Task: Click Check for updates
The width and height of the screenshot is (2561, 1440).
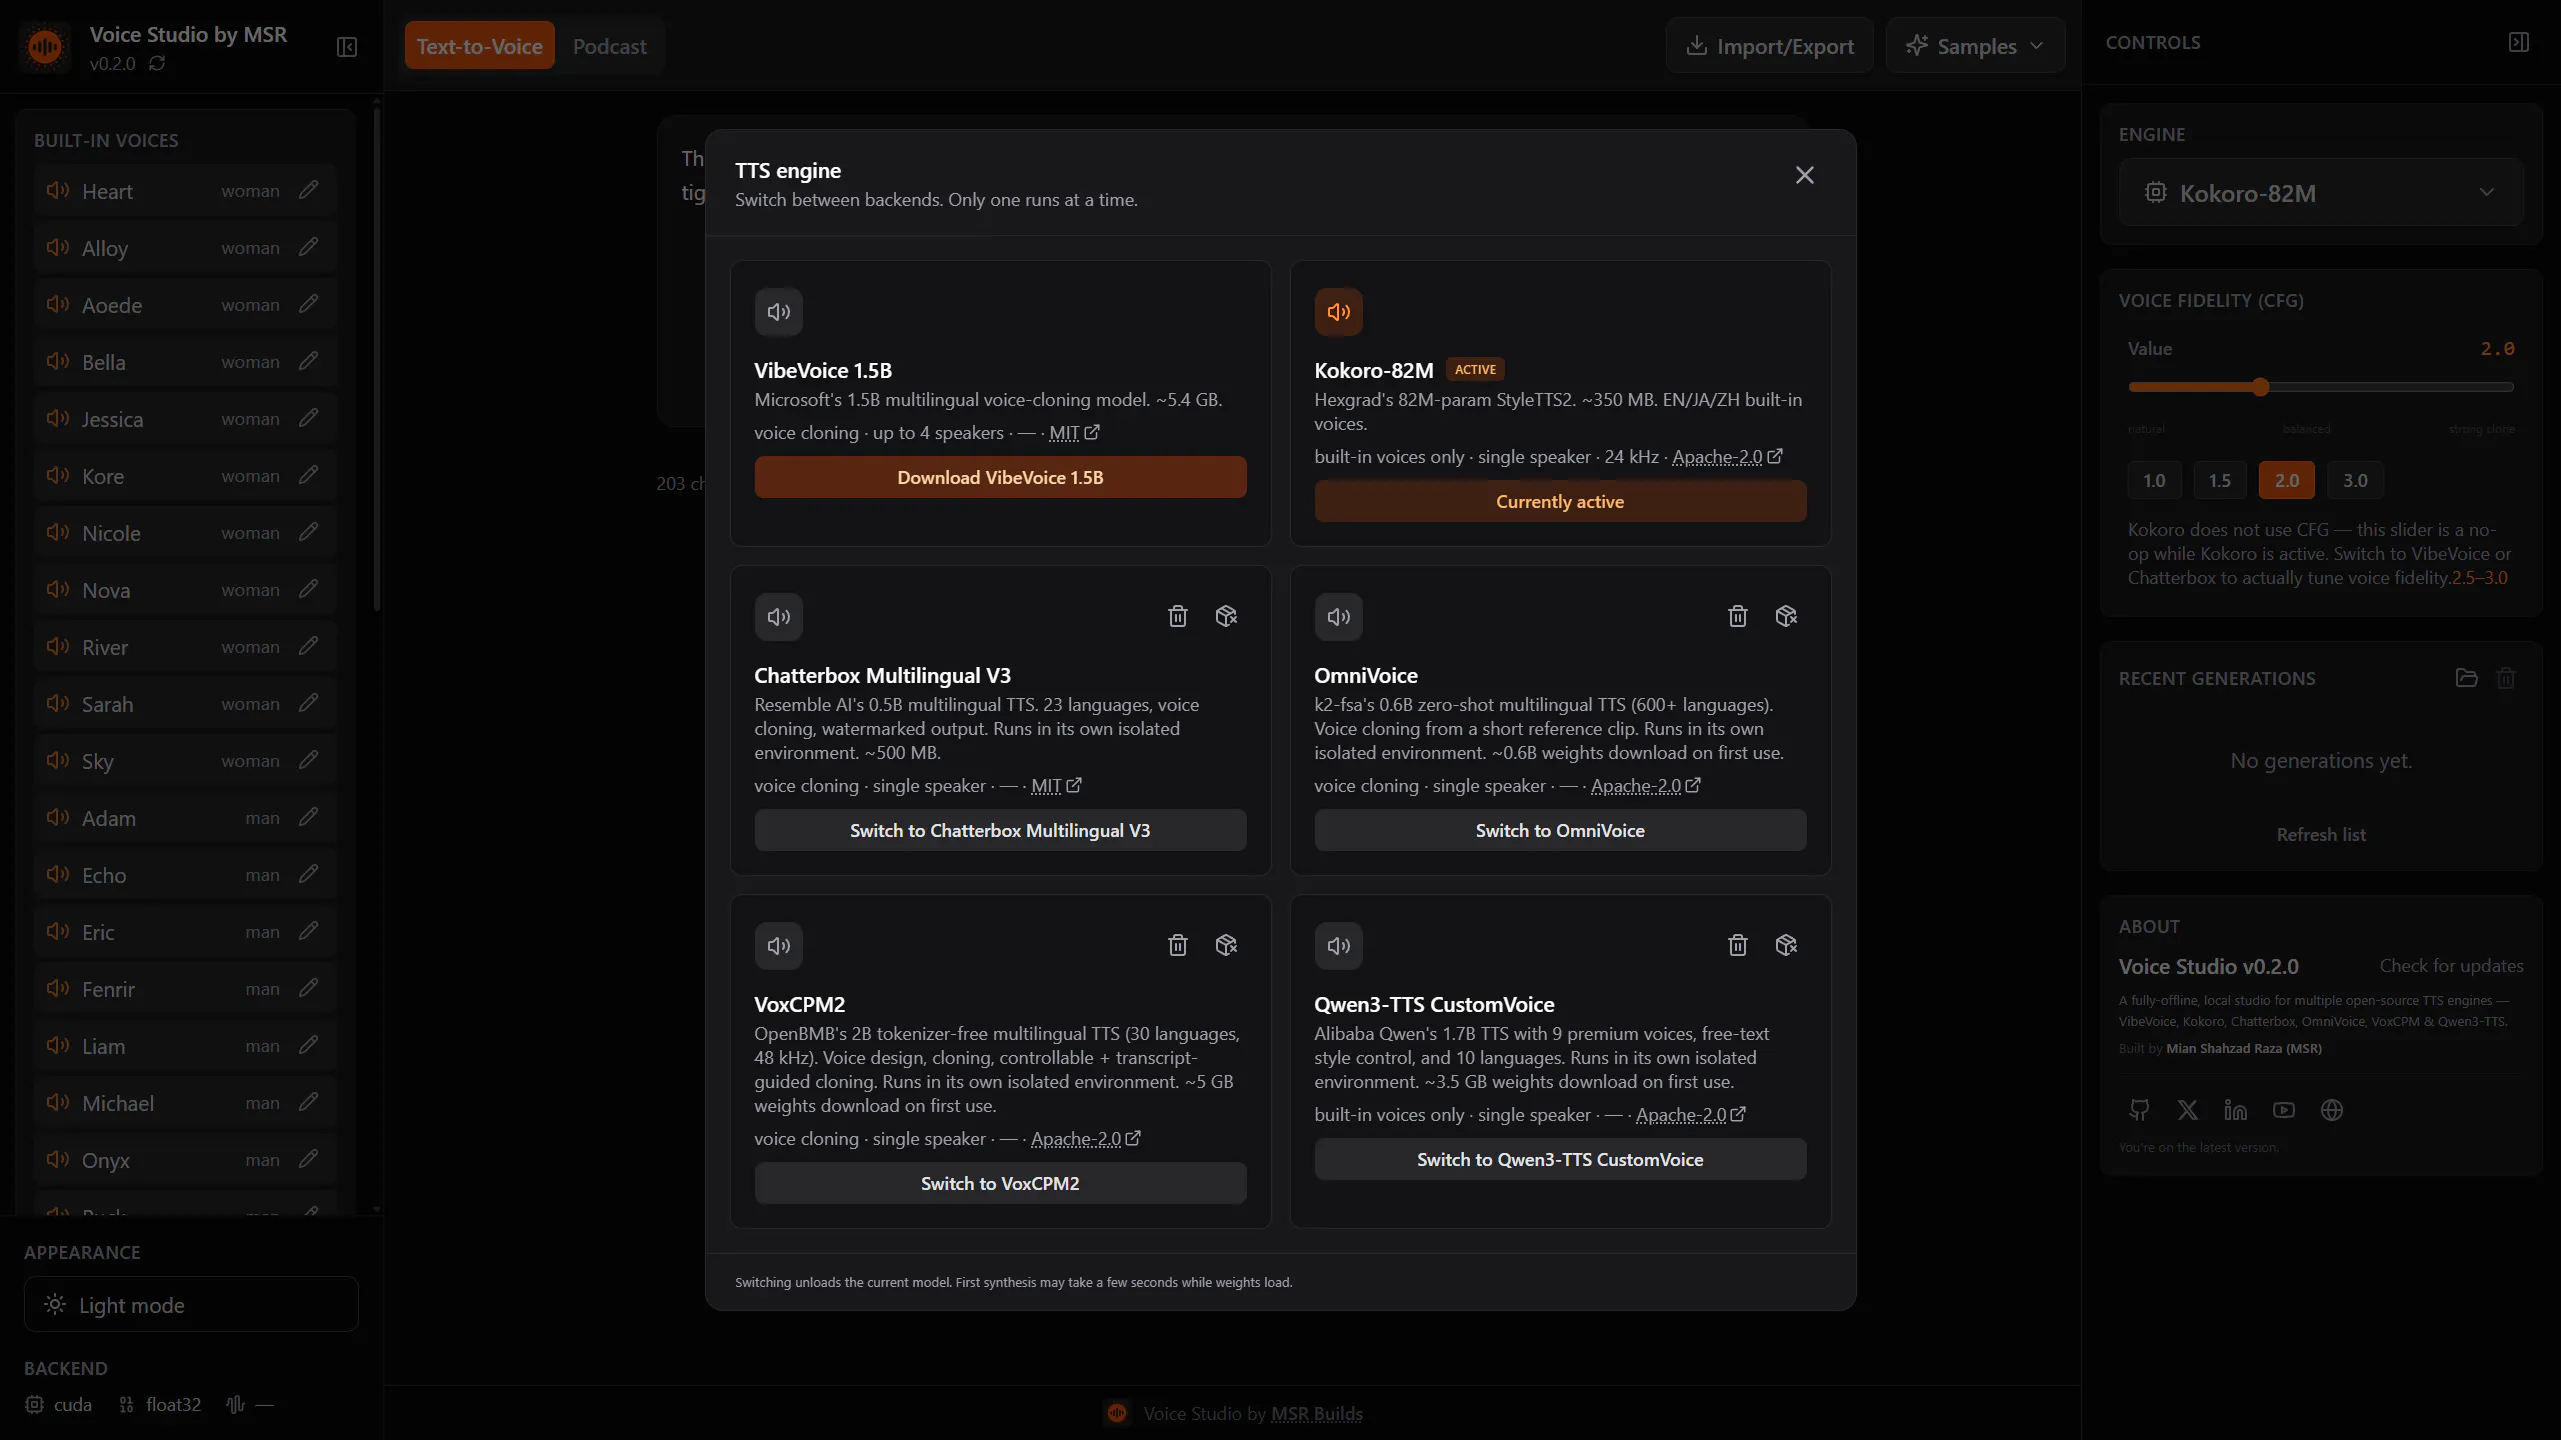Action: 2451,965
